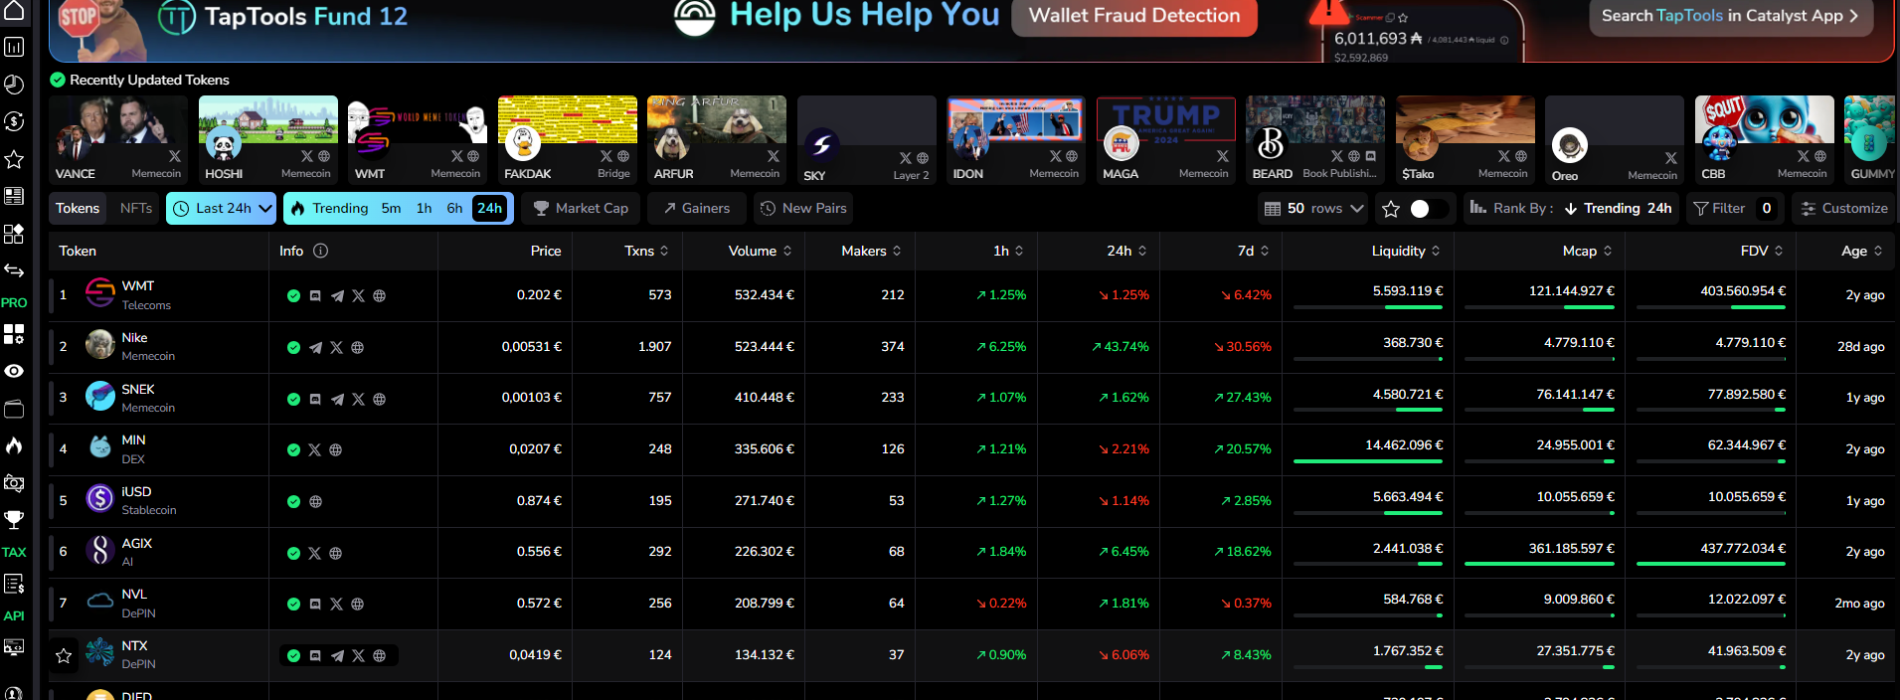1900x700 pixels.
Task: Select the 1h trending timeframe
Action: (x=424, y=208)
